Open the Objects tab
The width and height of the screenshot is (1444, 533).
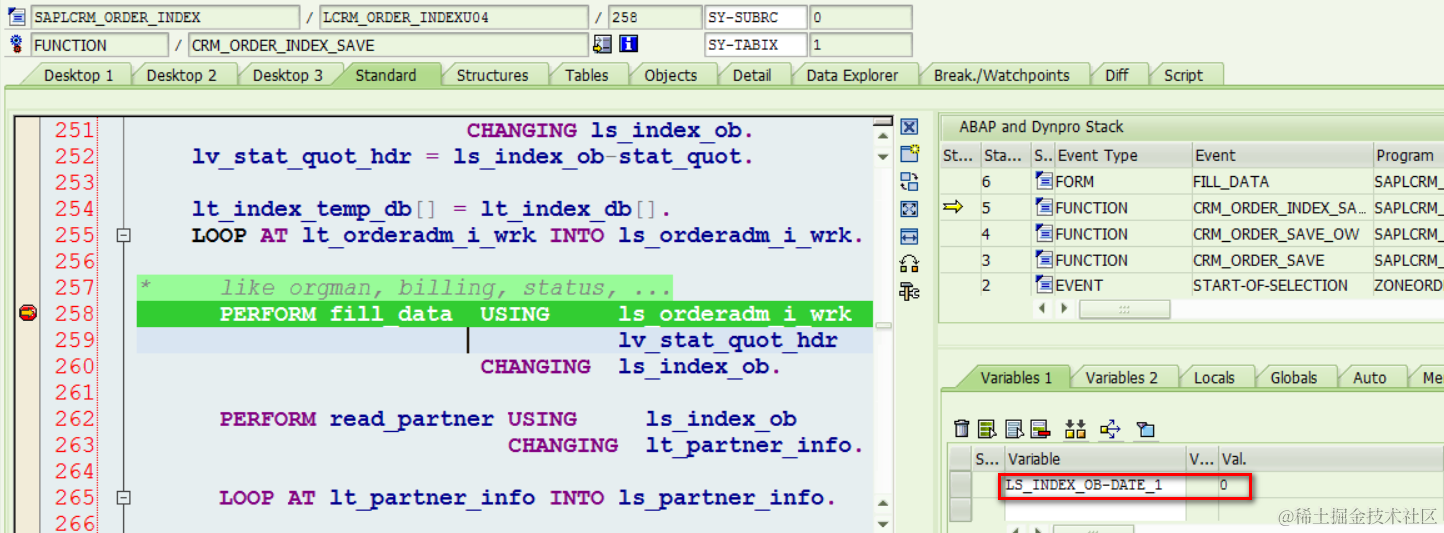pyautogui.click(x=670, y=75)
